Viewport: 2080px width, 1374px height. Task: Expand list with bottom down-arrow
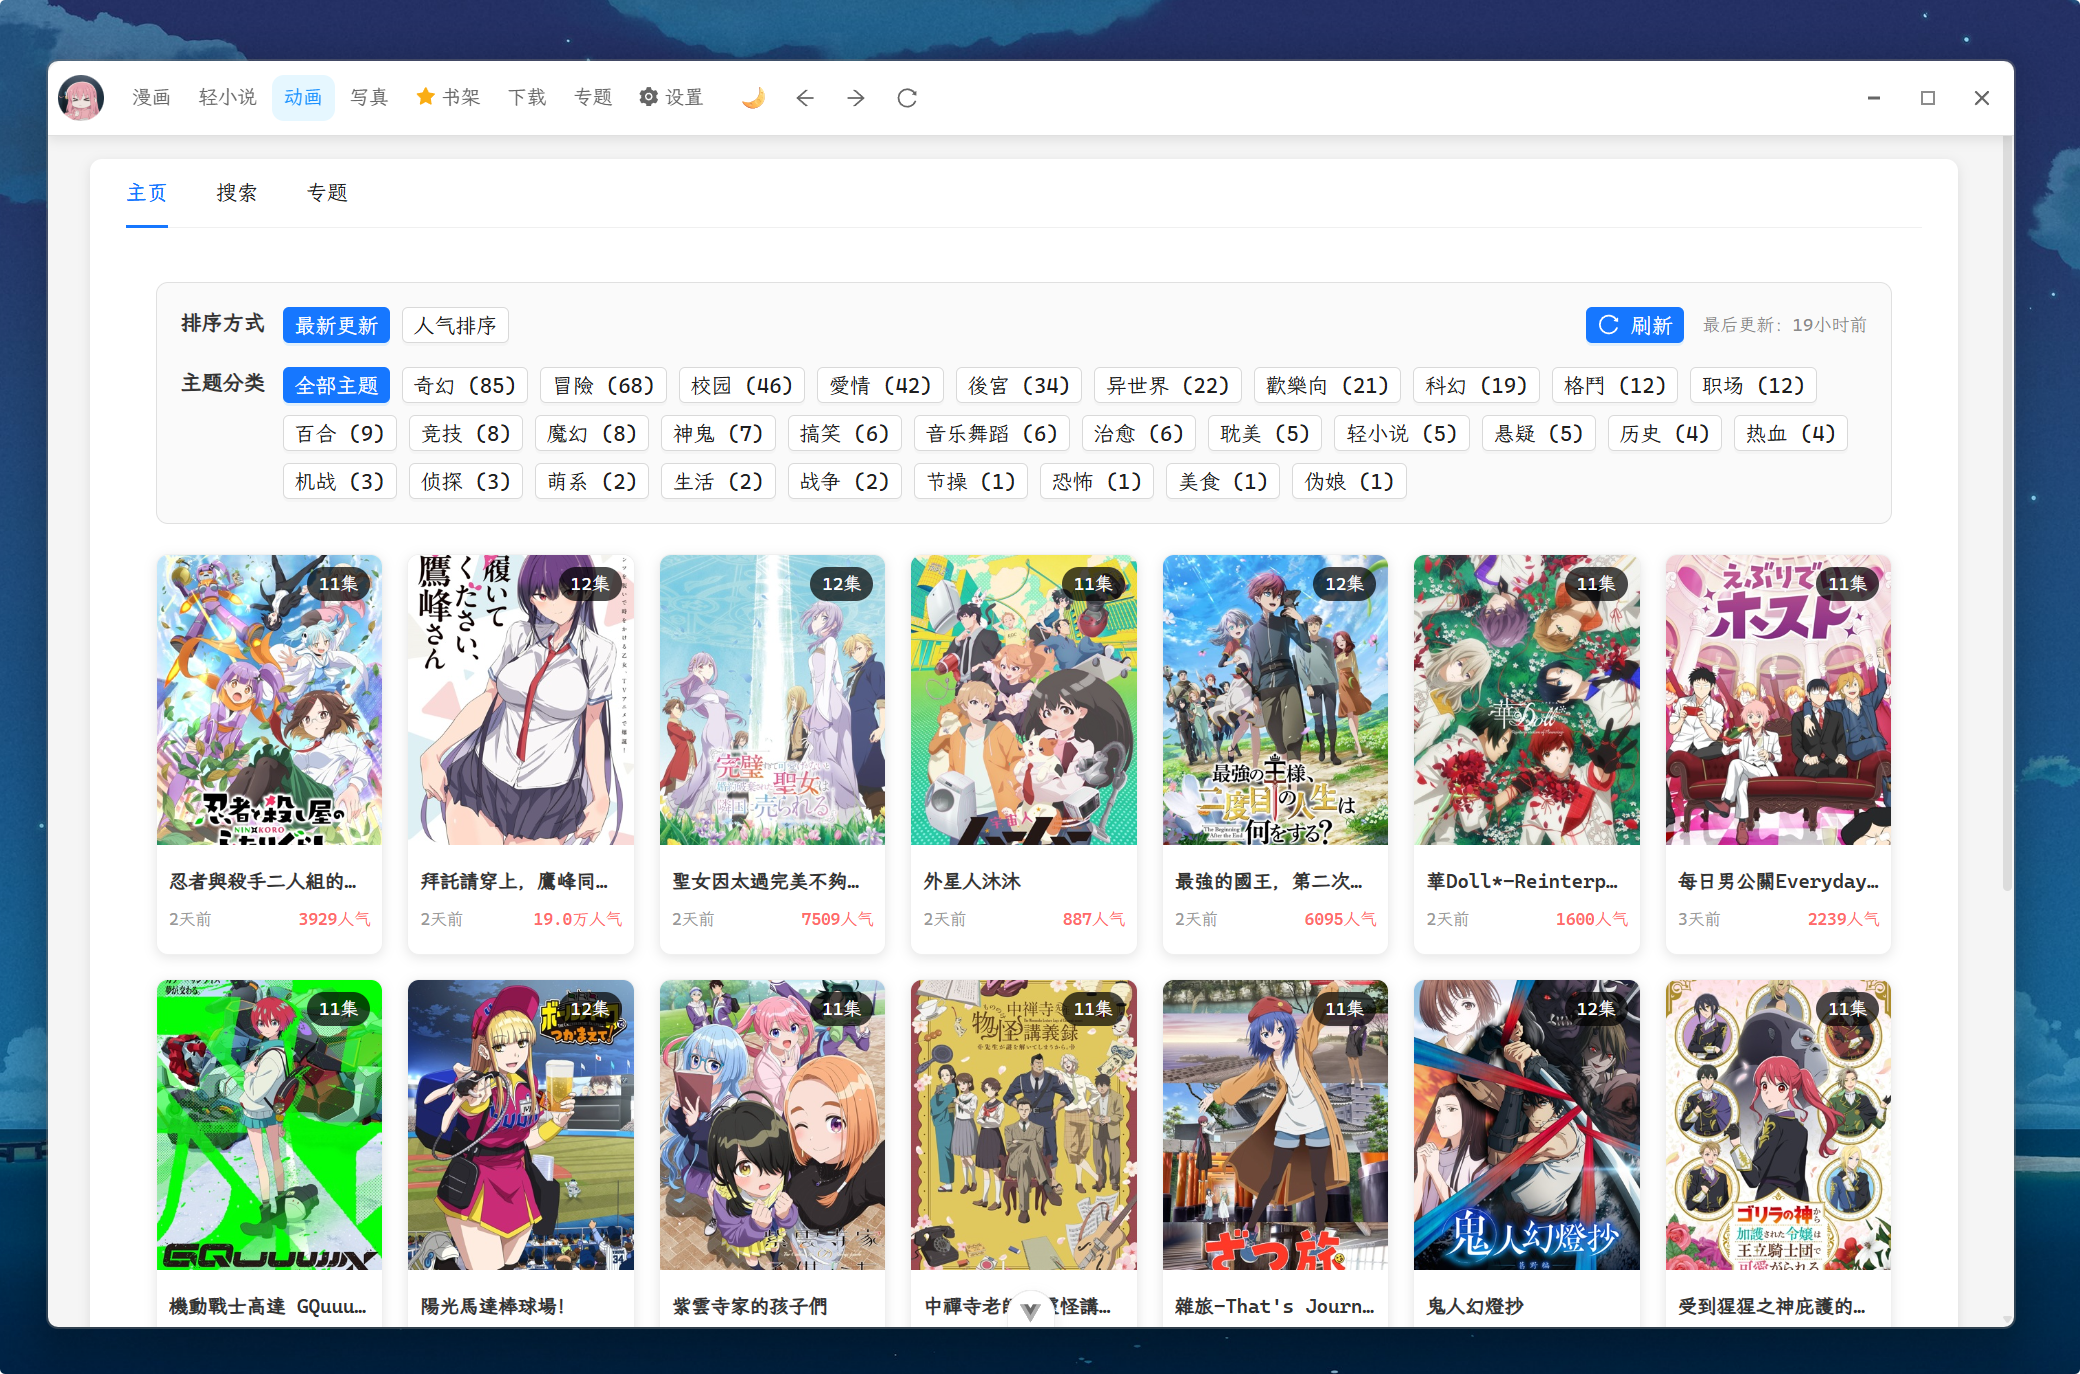tap(1030, 1310)
